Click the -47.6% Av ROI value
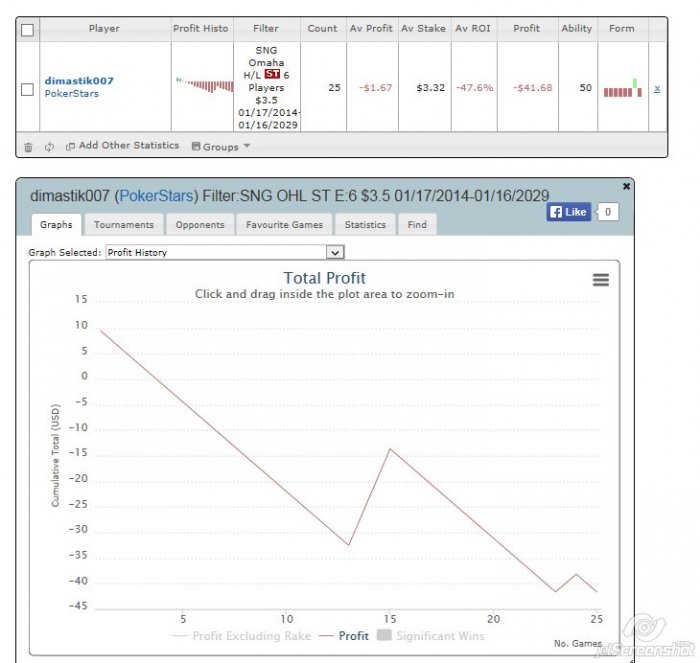Viewport: 700px width, 663px height. click(475, 88)
